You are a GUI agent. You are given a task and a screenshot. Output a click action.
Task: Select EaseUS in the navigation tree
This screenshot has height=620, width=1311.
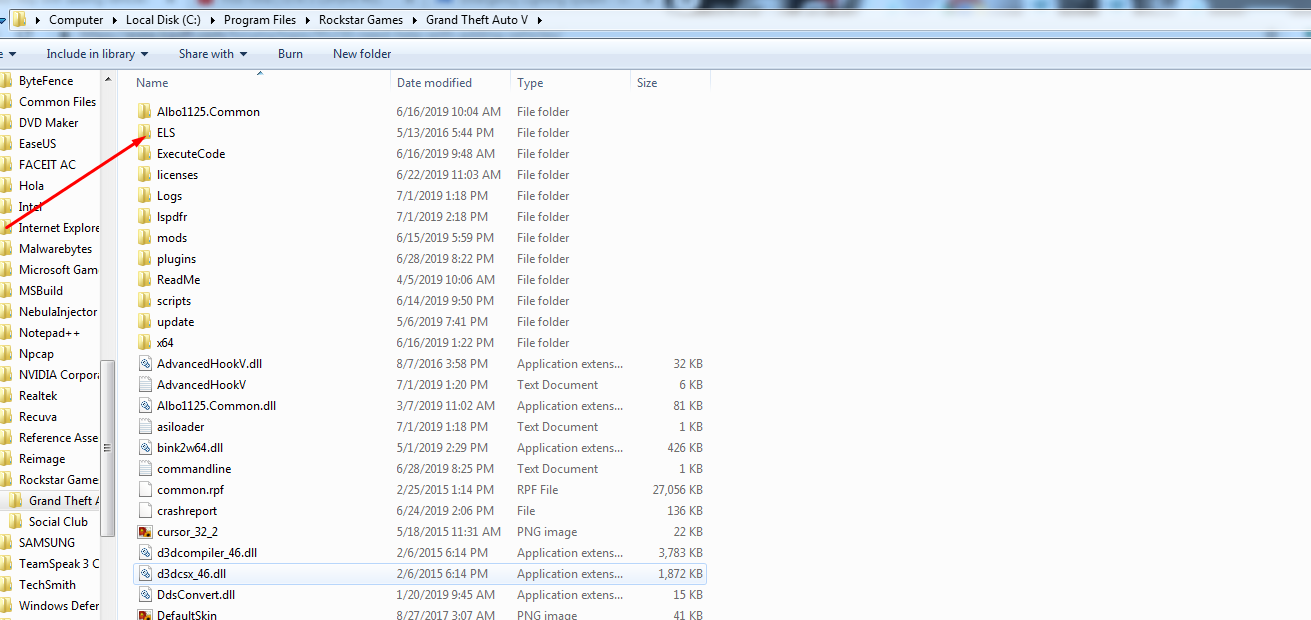coord(38,144)
